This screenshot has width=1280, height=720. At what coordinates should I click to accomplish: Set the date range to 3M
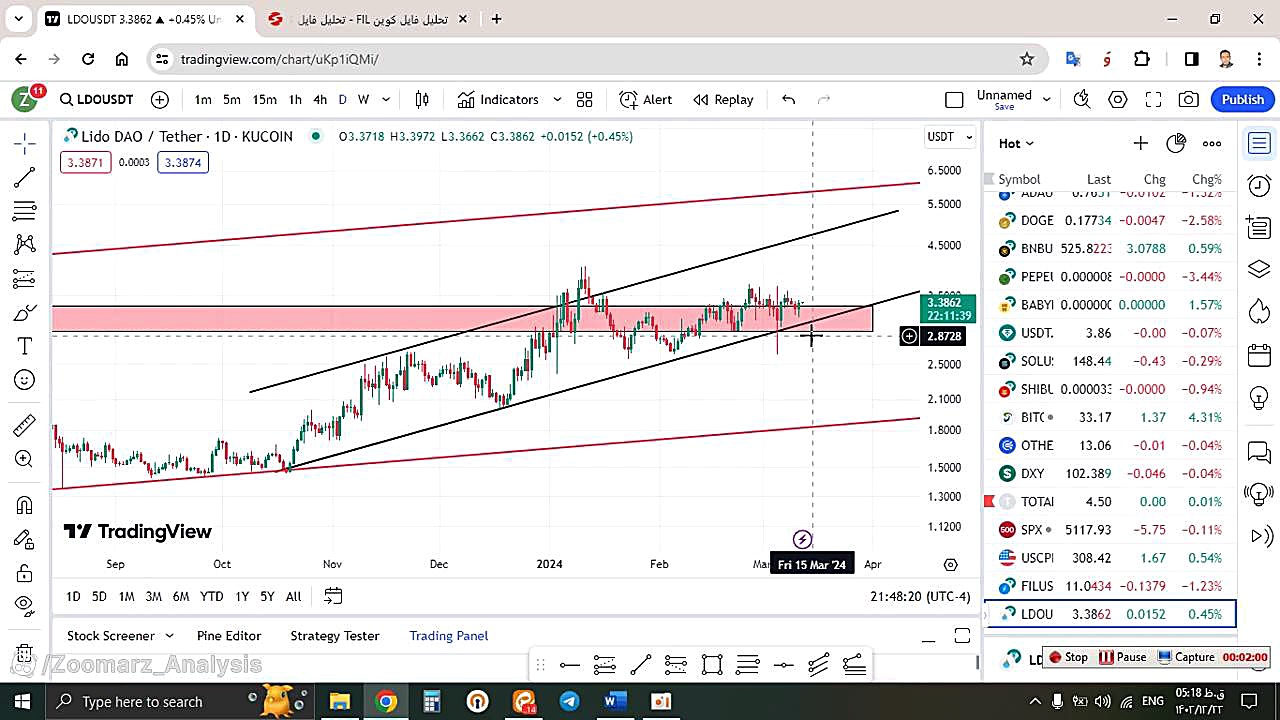click(153, 596)
